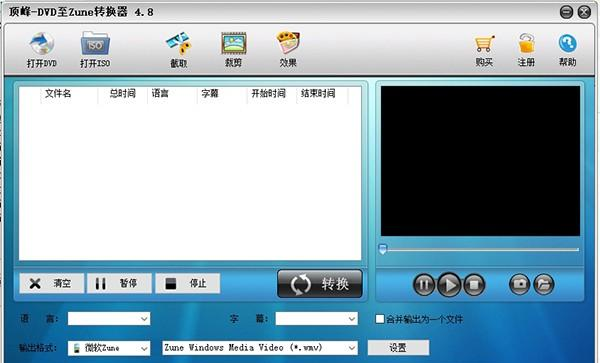Stop the preview player
This screenshot has height=363, width=600.
click(x=474, y=285)
